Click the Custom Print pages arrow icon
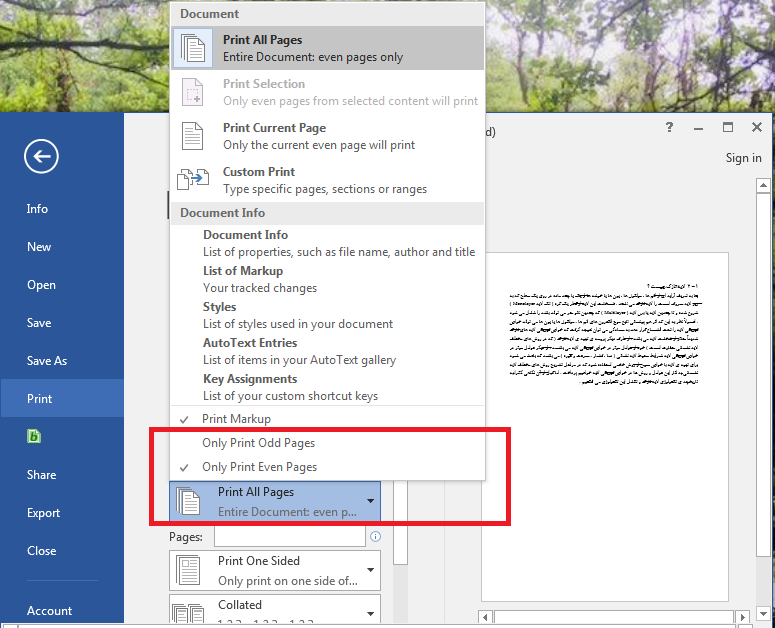 point(193,179)
